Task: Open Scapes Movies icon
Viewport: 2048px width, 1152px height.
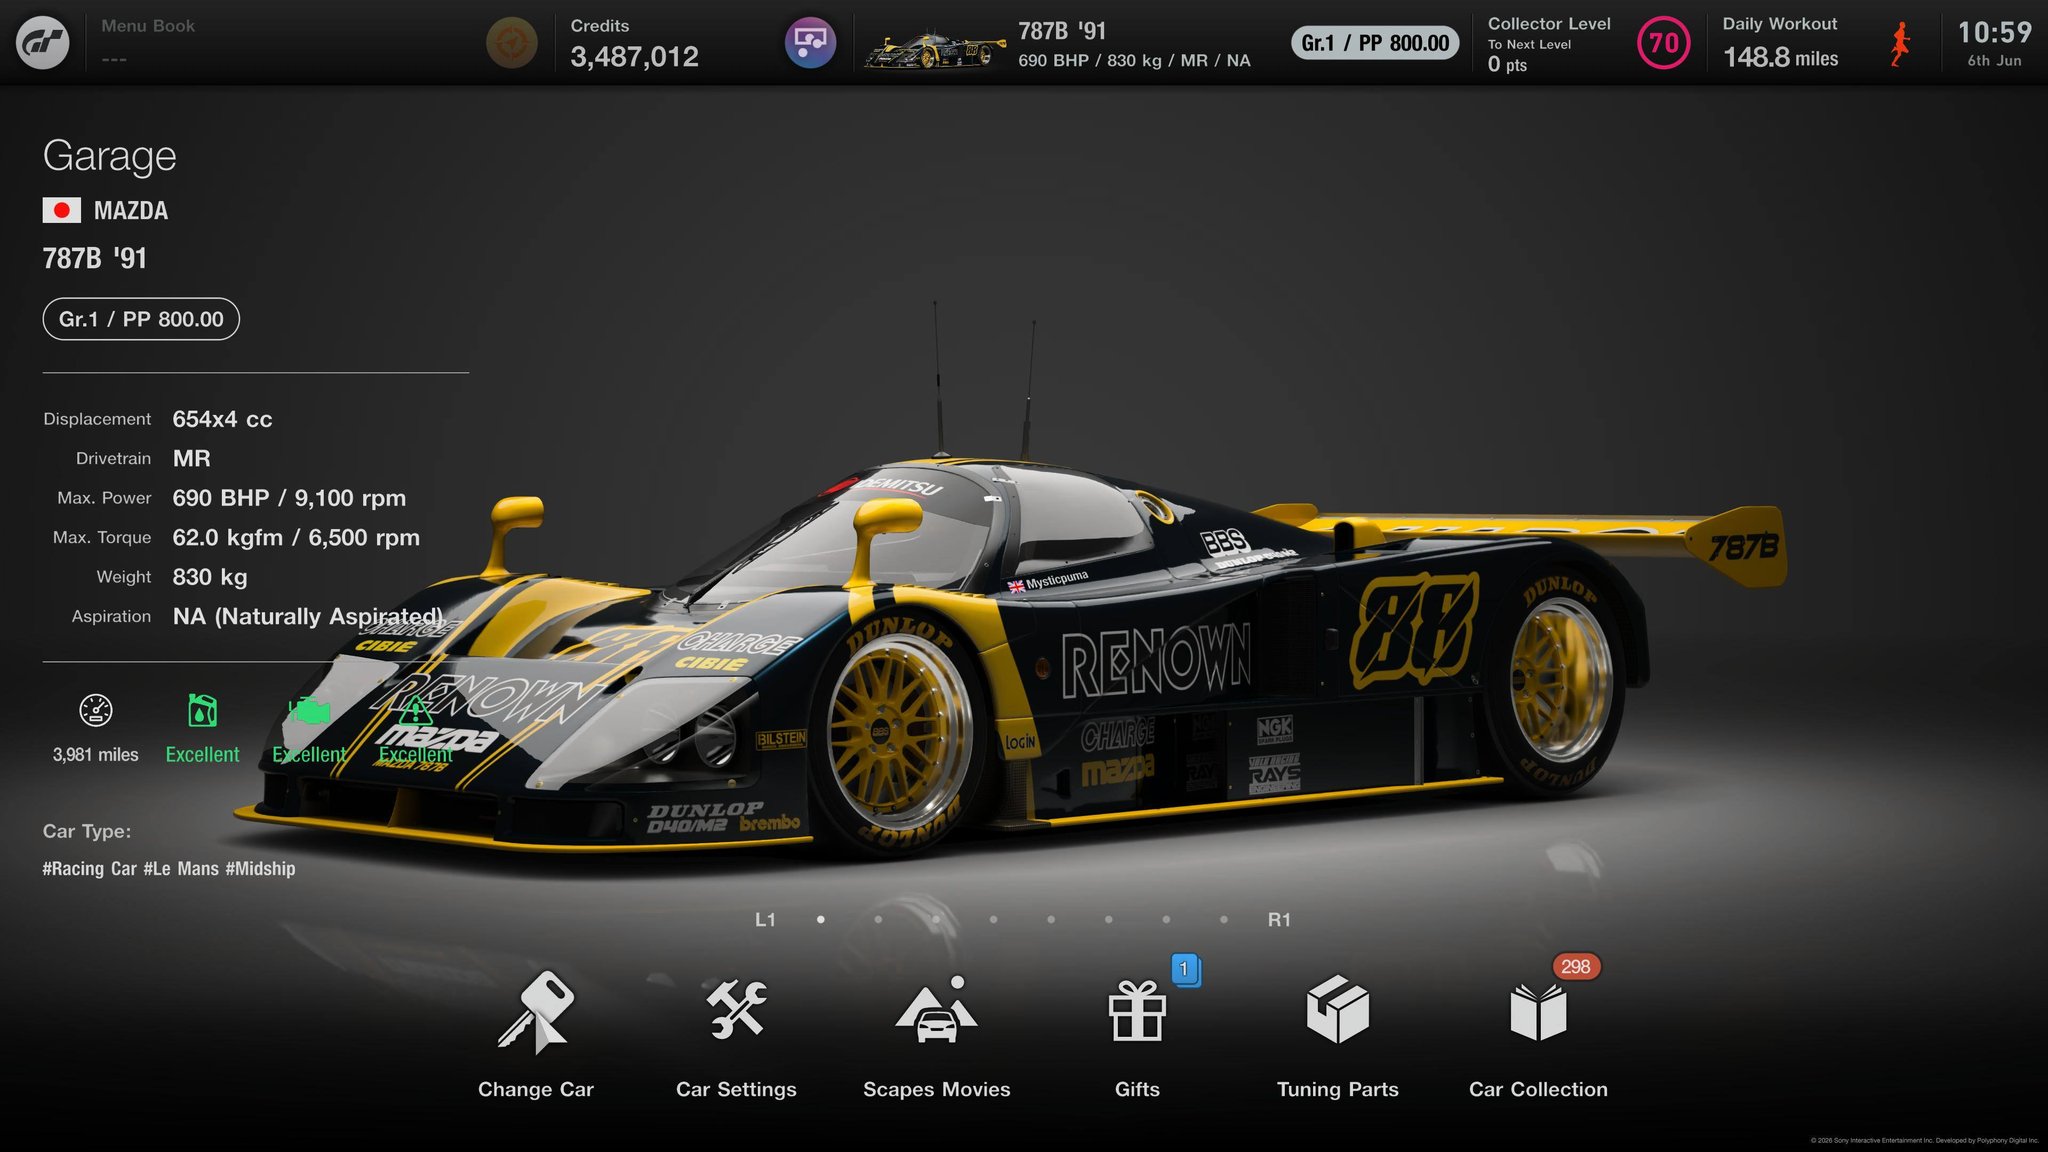Action: click(936, 1010)
